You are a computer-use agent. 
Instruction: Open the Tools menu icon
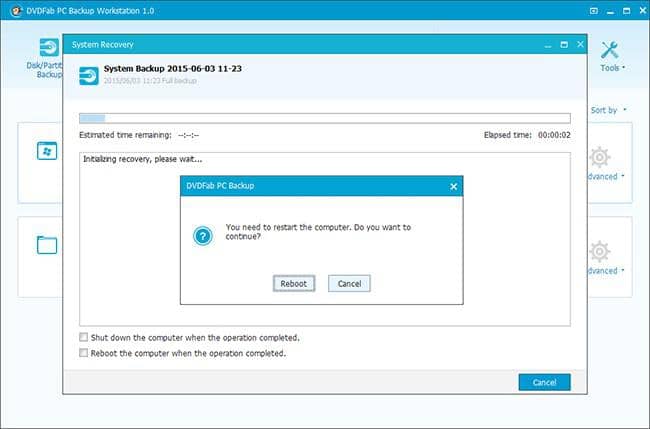click(609, 50)
